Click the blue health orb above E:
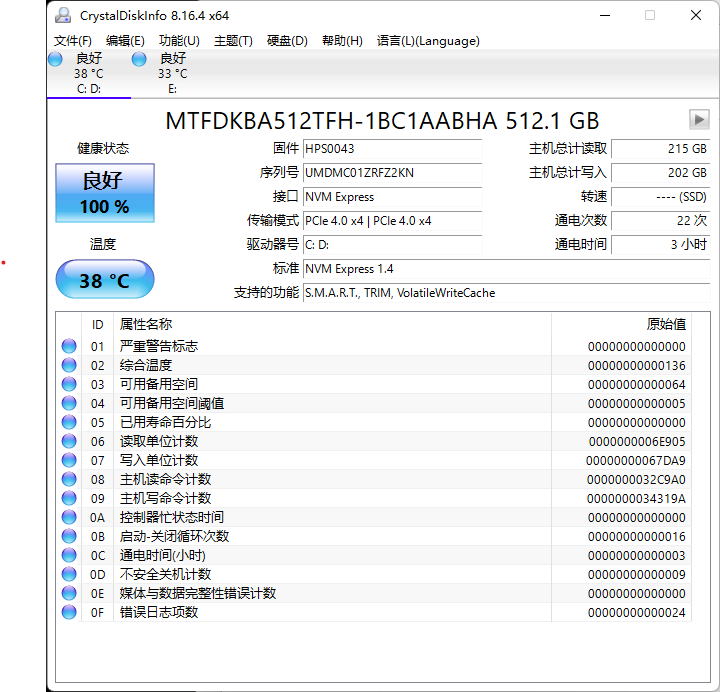Image resolution: width=720 pixels, height=692 pixels. point(139,59)
